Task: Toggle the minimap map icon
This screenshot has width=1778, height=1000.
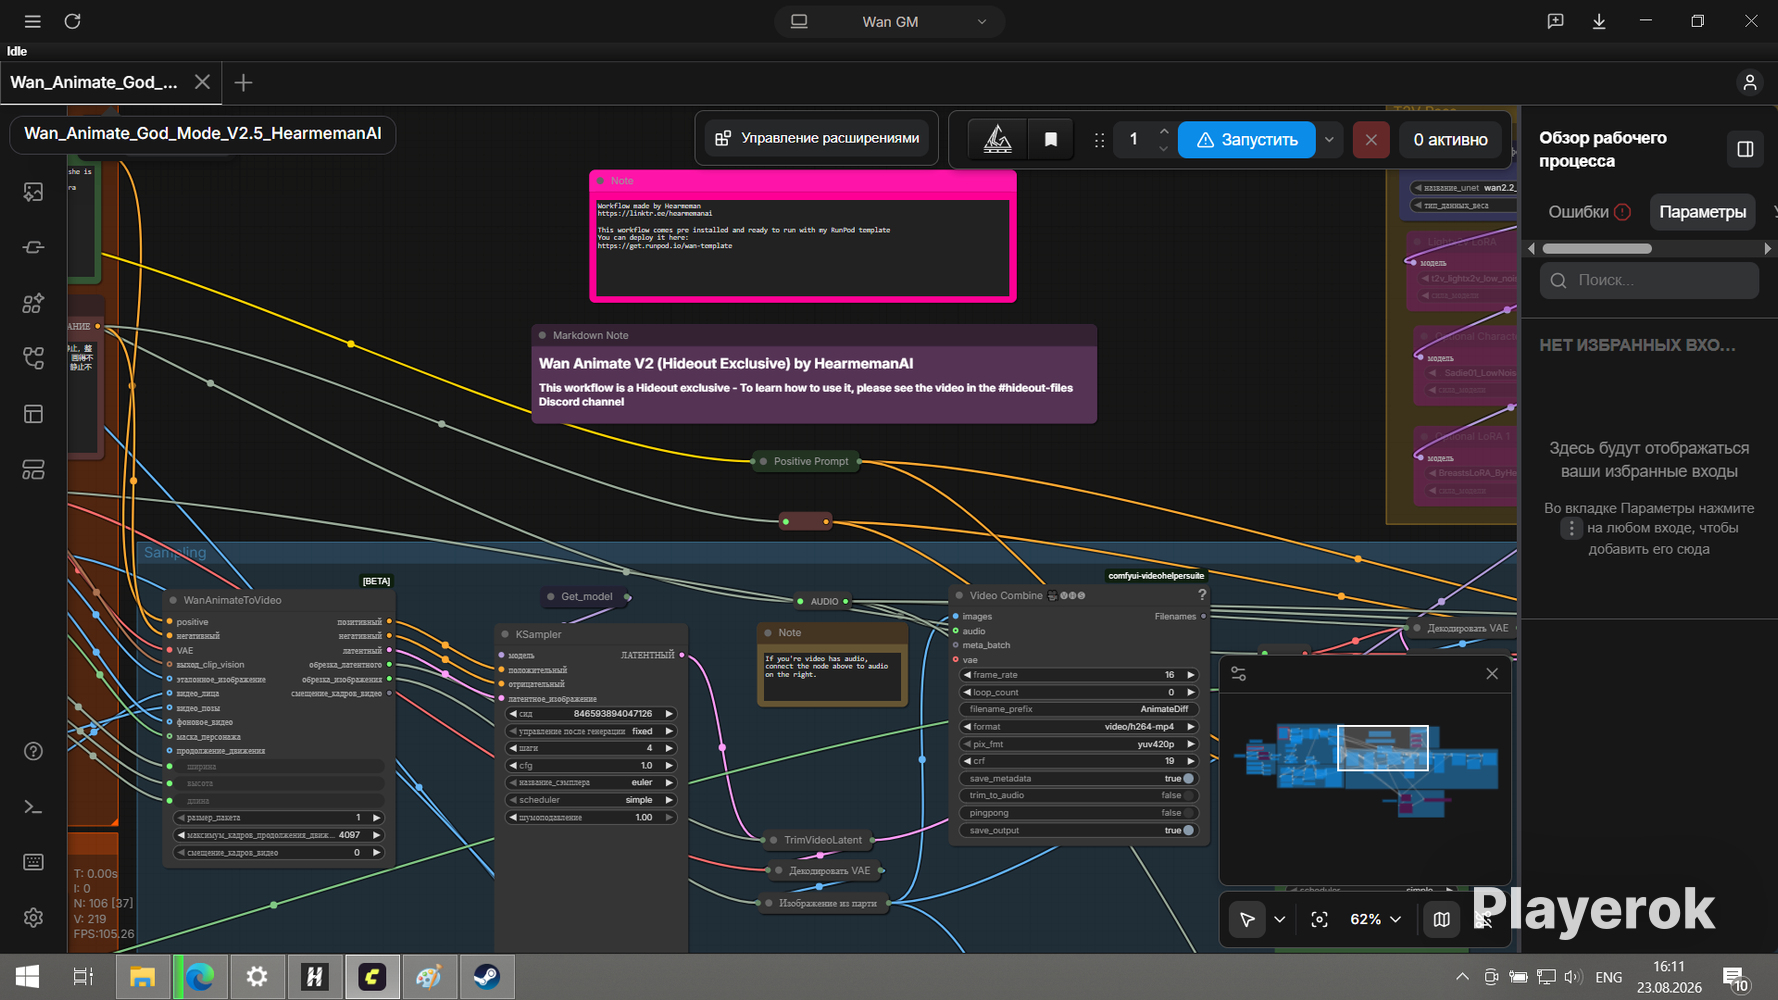Action: [1441, 919]
